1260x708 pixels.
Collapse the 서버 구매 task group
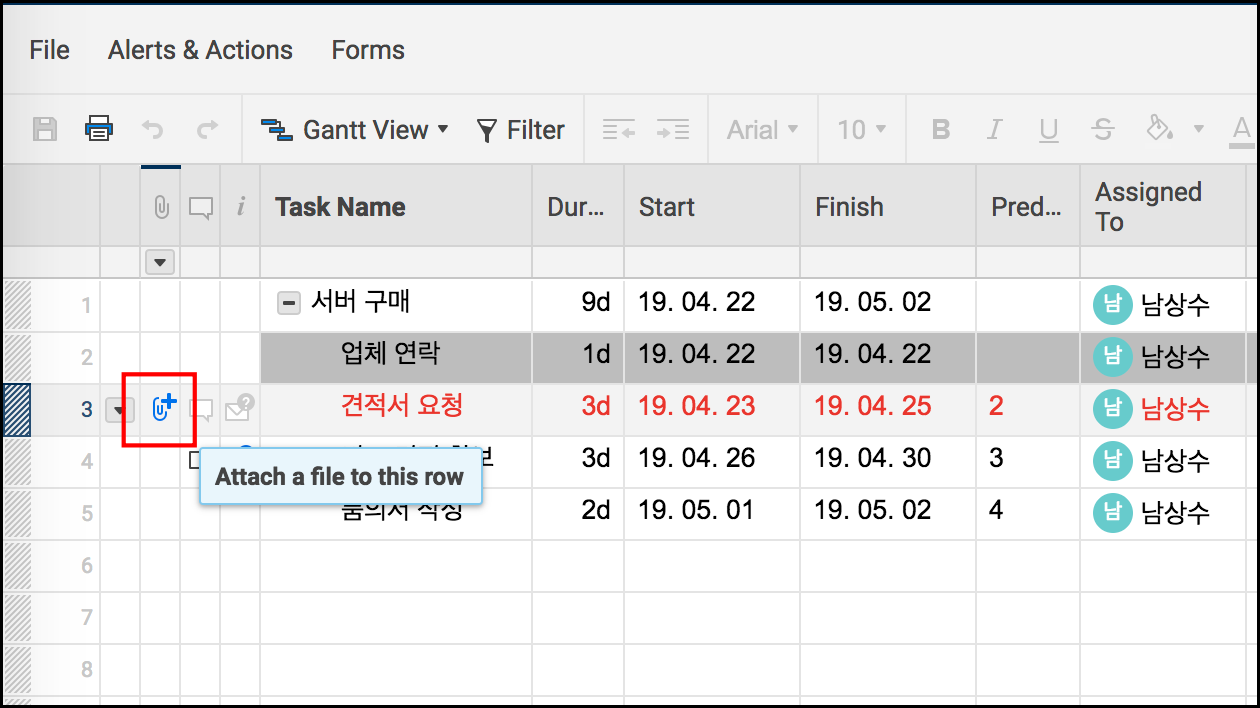tap(288, 304)
